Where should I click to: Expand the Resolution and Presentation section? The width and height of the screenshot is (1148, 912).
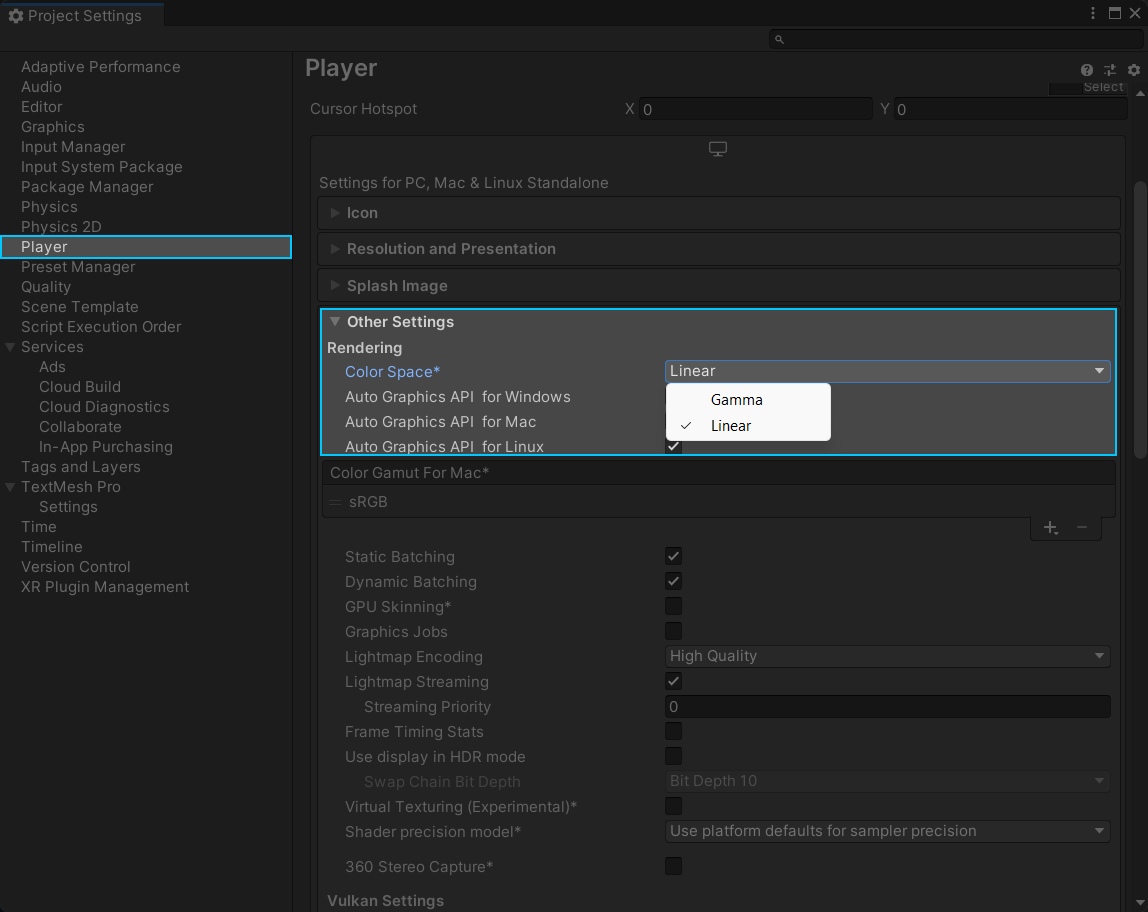tap(336, 249)
